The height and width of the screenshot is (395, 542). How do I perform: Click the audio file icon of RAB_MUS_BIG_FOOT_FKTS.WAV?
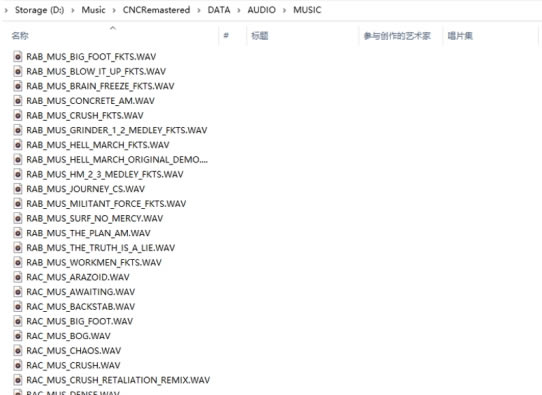pos(18,56)
